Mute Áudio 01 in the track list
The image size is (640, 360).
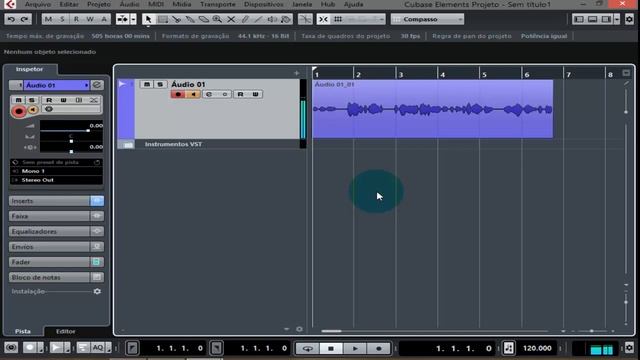click(x=147, y=84)
